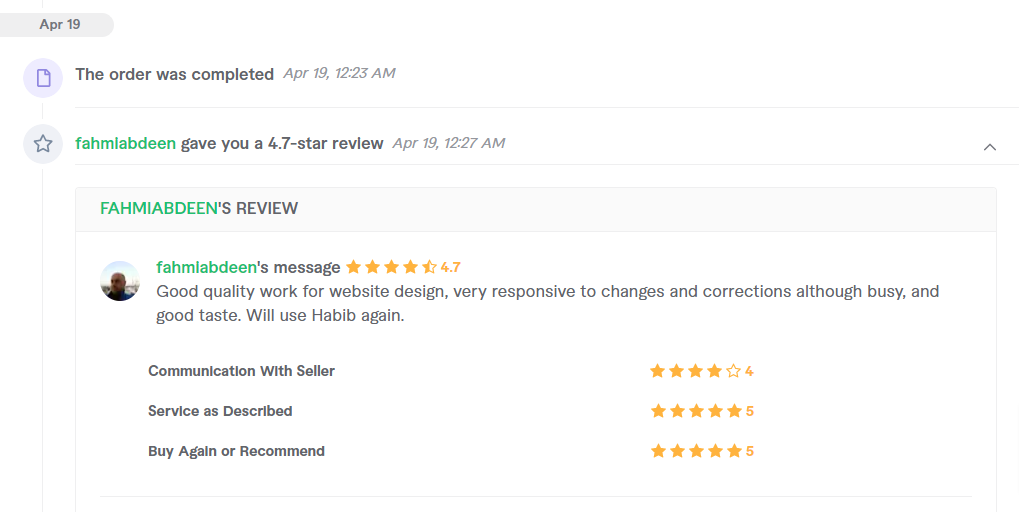1019x512 pixels.
Task: Click the Service as Described label
Action: 220,411
